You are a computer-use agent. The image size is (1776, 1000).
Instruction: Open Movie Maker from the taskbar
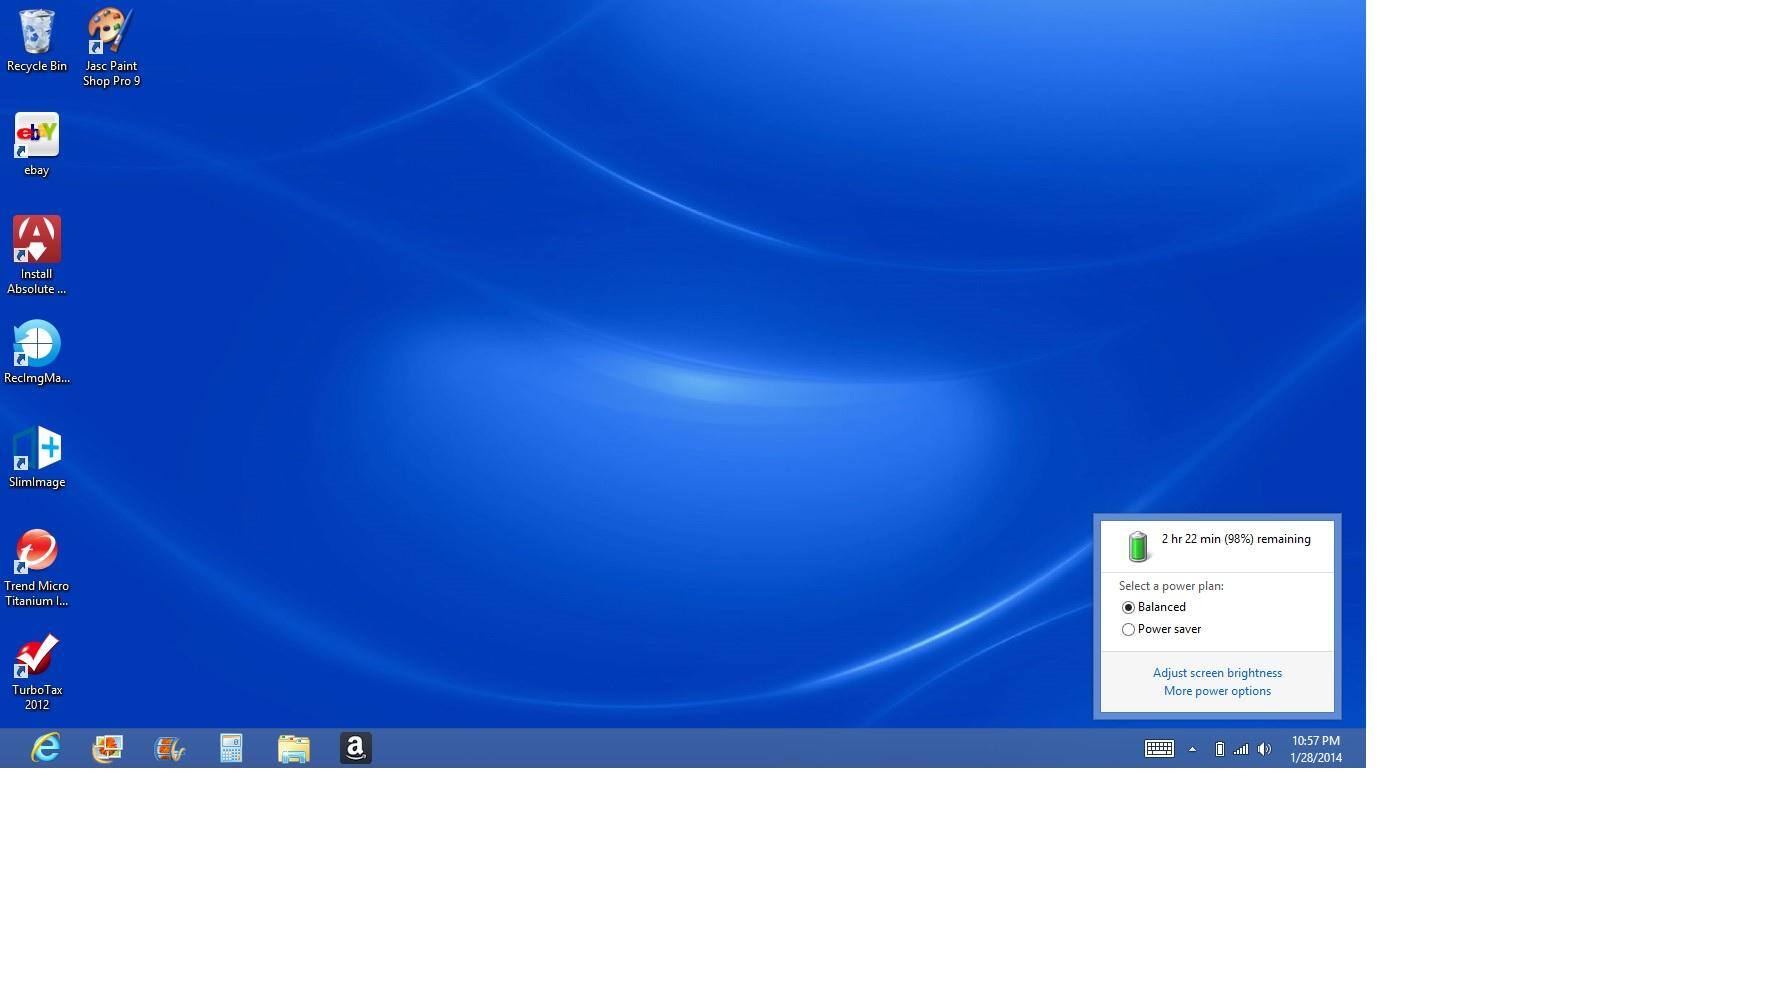point(169,748)
